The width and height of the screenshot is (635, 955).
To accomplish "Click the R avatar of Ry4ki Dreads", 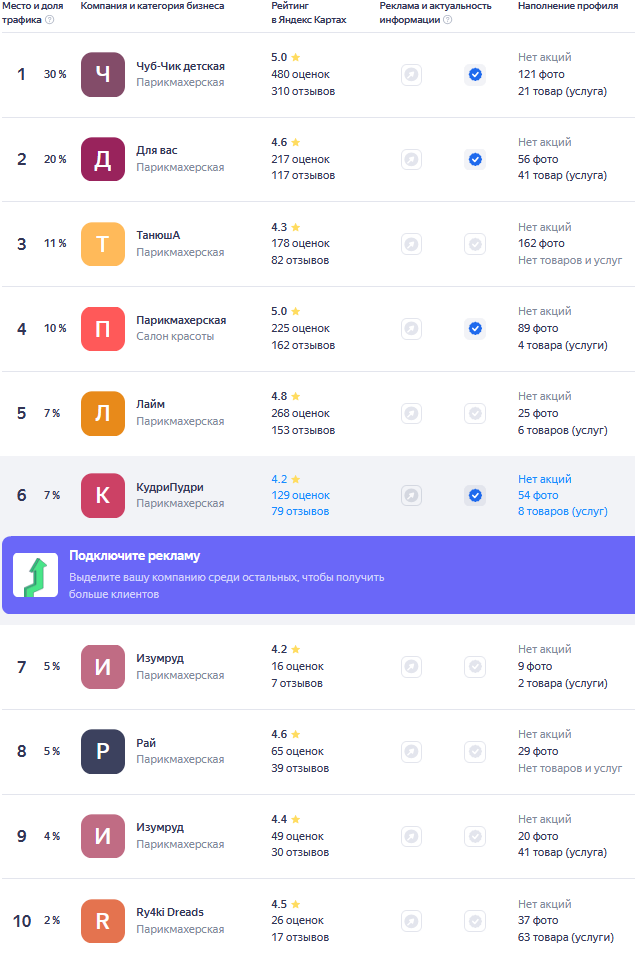I will [103, 921].
